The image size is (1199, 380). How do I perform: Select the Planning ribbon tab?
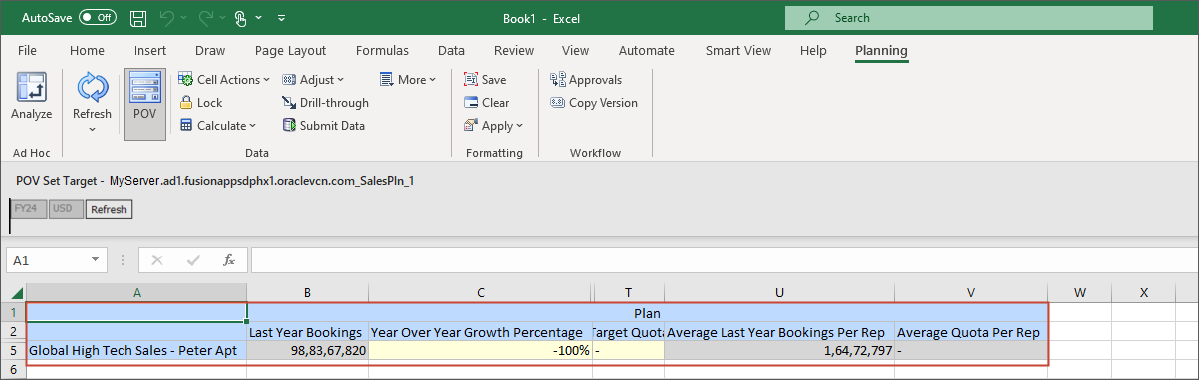point(881,50)
